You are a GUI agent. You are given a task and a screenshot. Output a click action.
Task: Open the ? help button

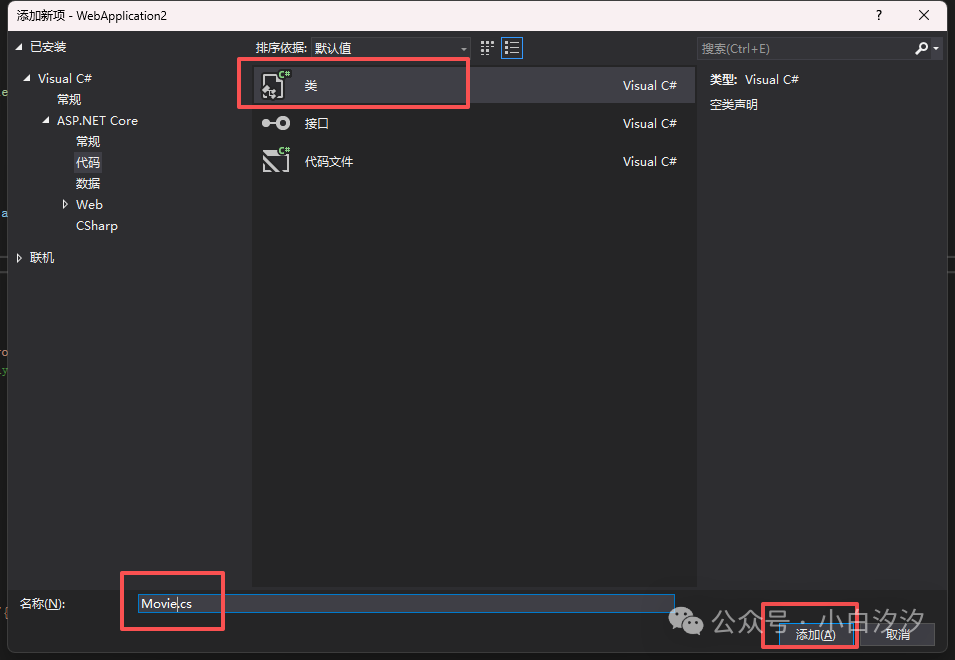click(878, 15)
